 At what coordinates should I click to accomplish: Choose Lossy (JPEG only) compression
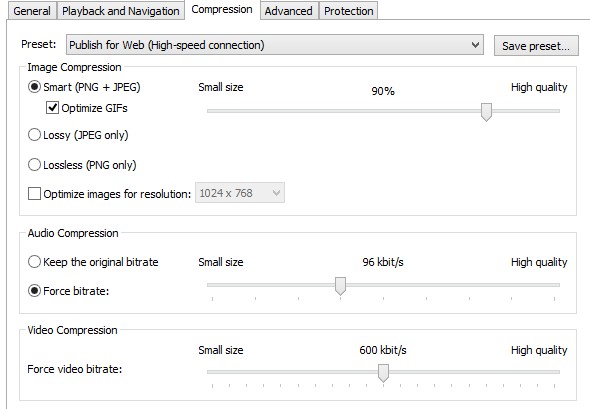point(34,135)
